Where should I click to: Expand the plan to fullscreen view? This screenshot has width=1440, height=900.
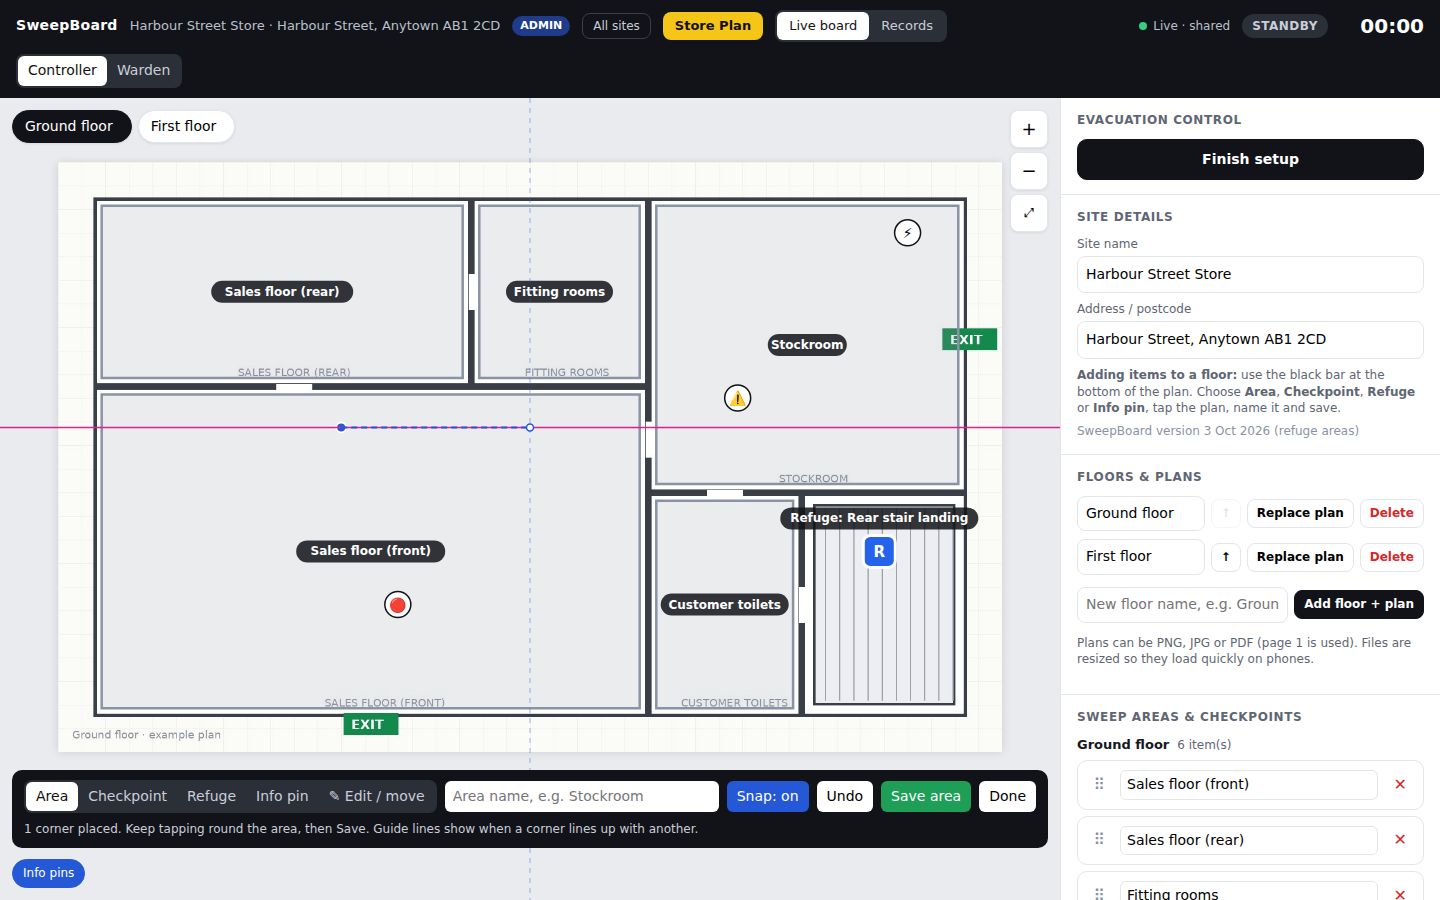[x=1029, y=213]
